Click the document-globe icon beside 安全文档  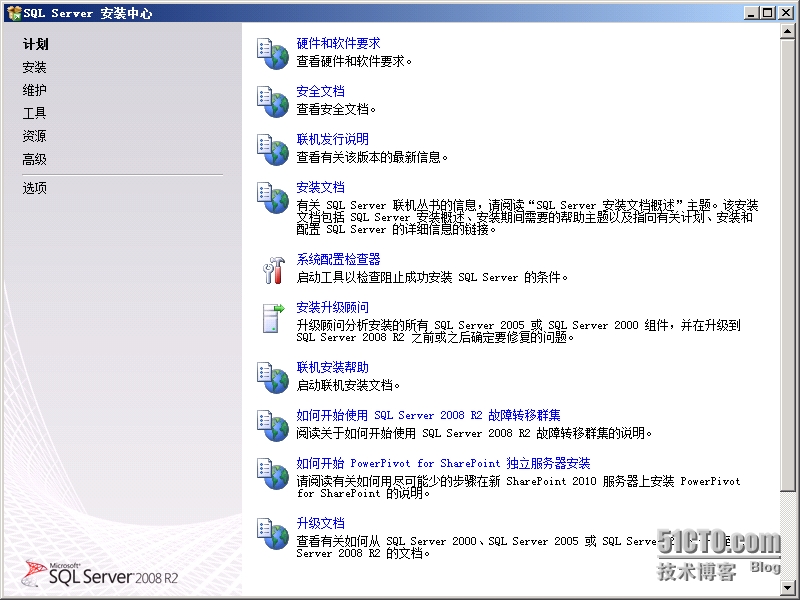pyautogui.click(x=273, y=102)
